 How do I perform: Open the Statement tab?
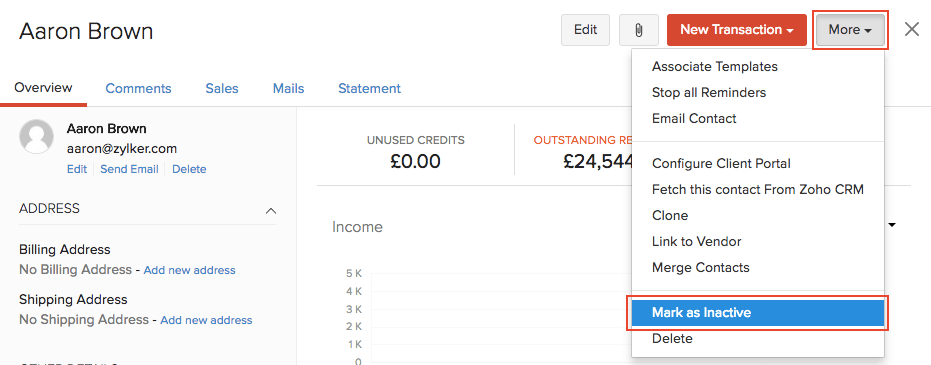click(x=369, y=88)
